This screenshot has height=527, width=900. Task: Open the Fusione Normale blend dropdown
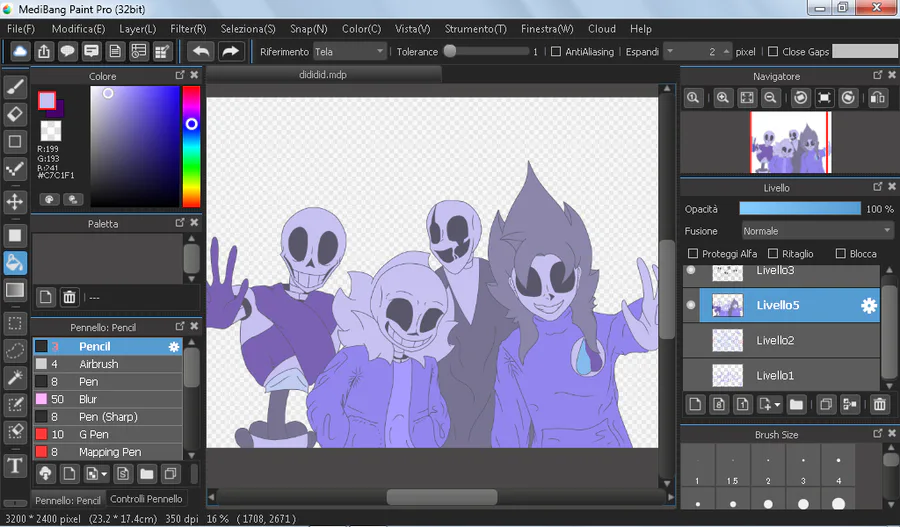817,231
